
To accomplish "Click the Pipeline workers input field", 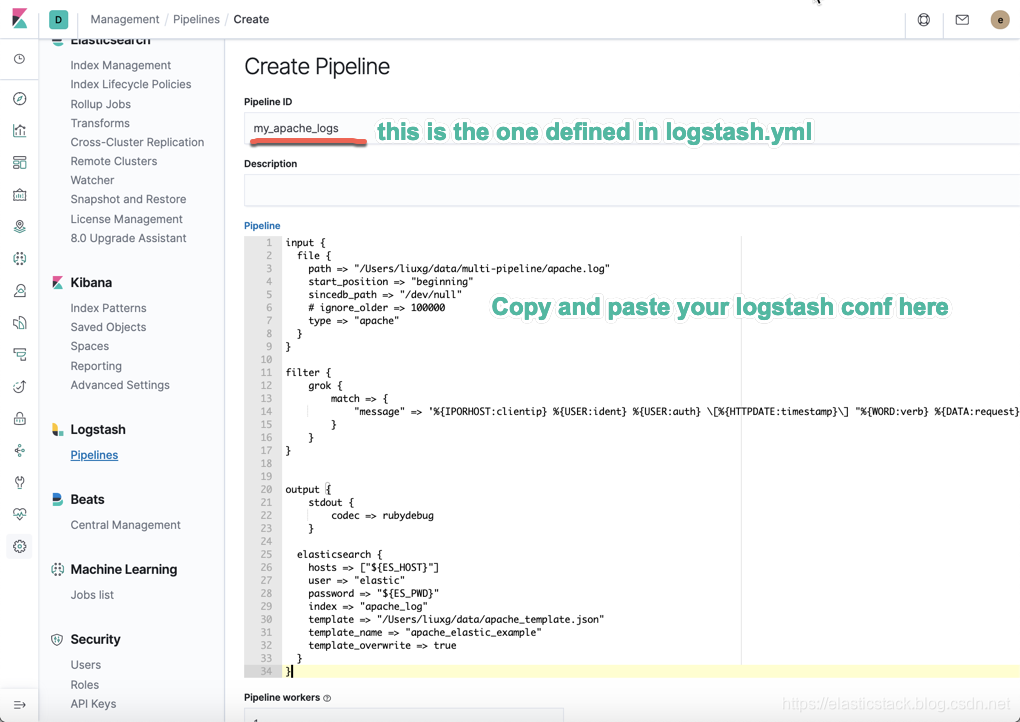I will [x=404, y=716].
